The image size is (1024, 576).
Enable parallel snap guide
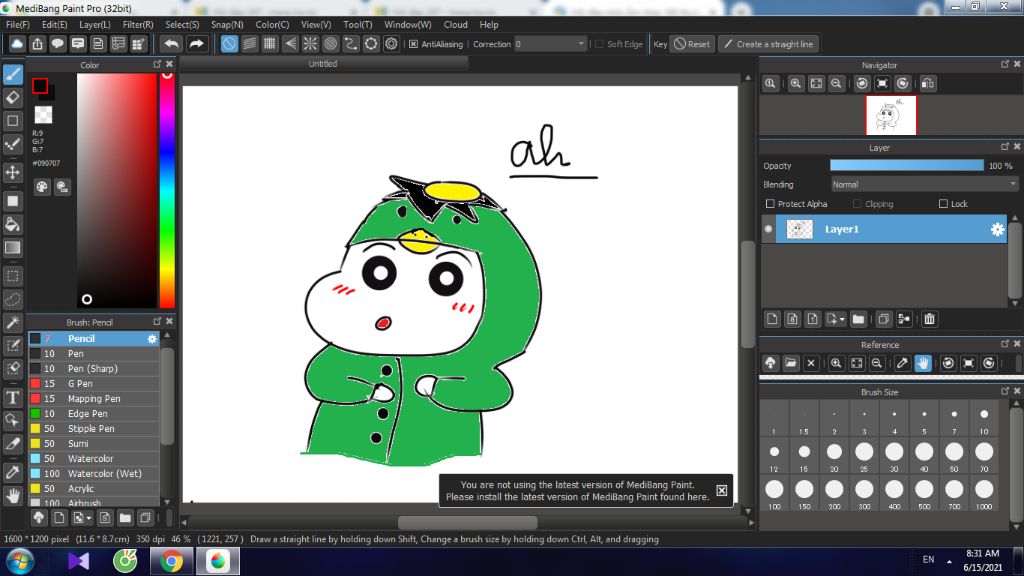[x=249, y=44]
